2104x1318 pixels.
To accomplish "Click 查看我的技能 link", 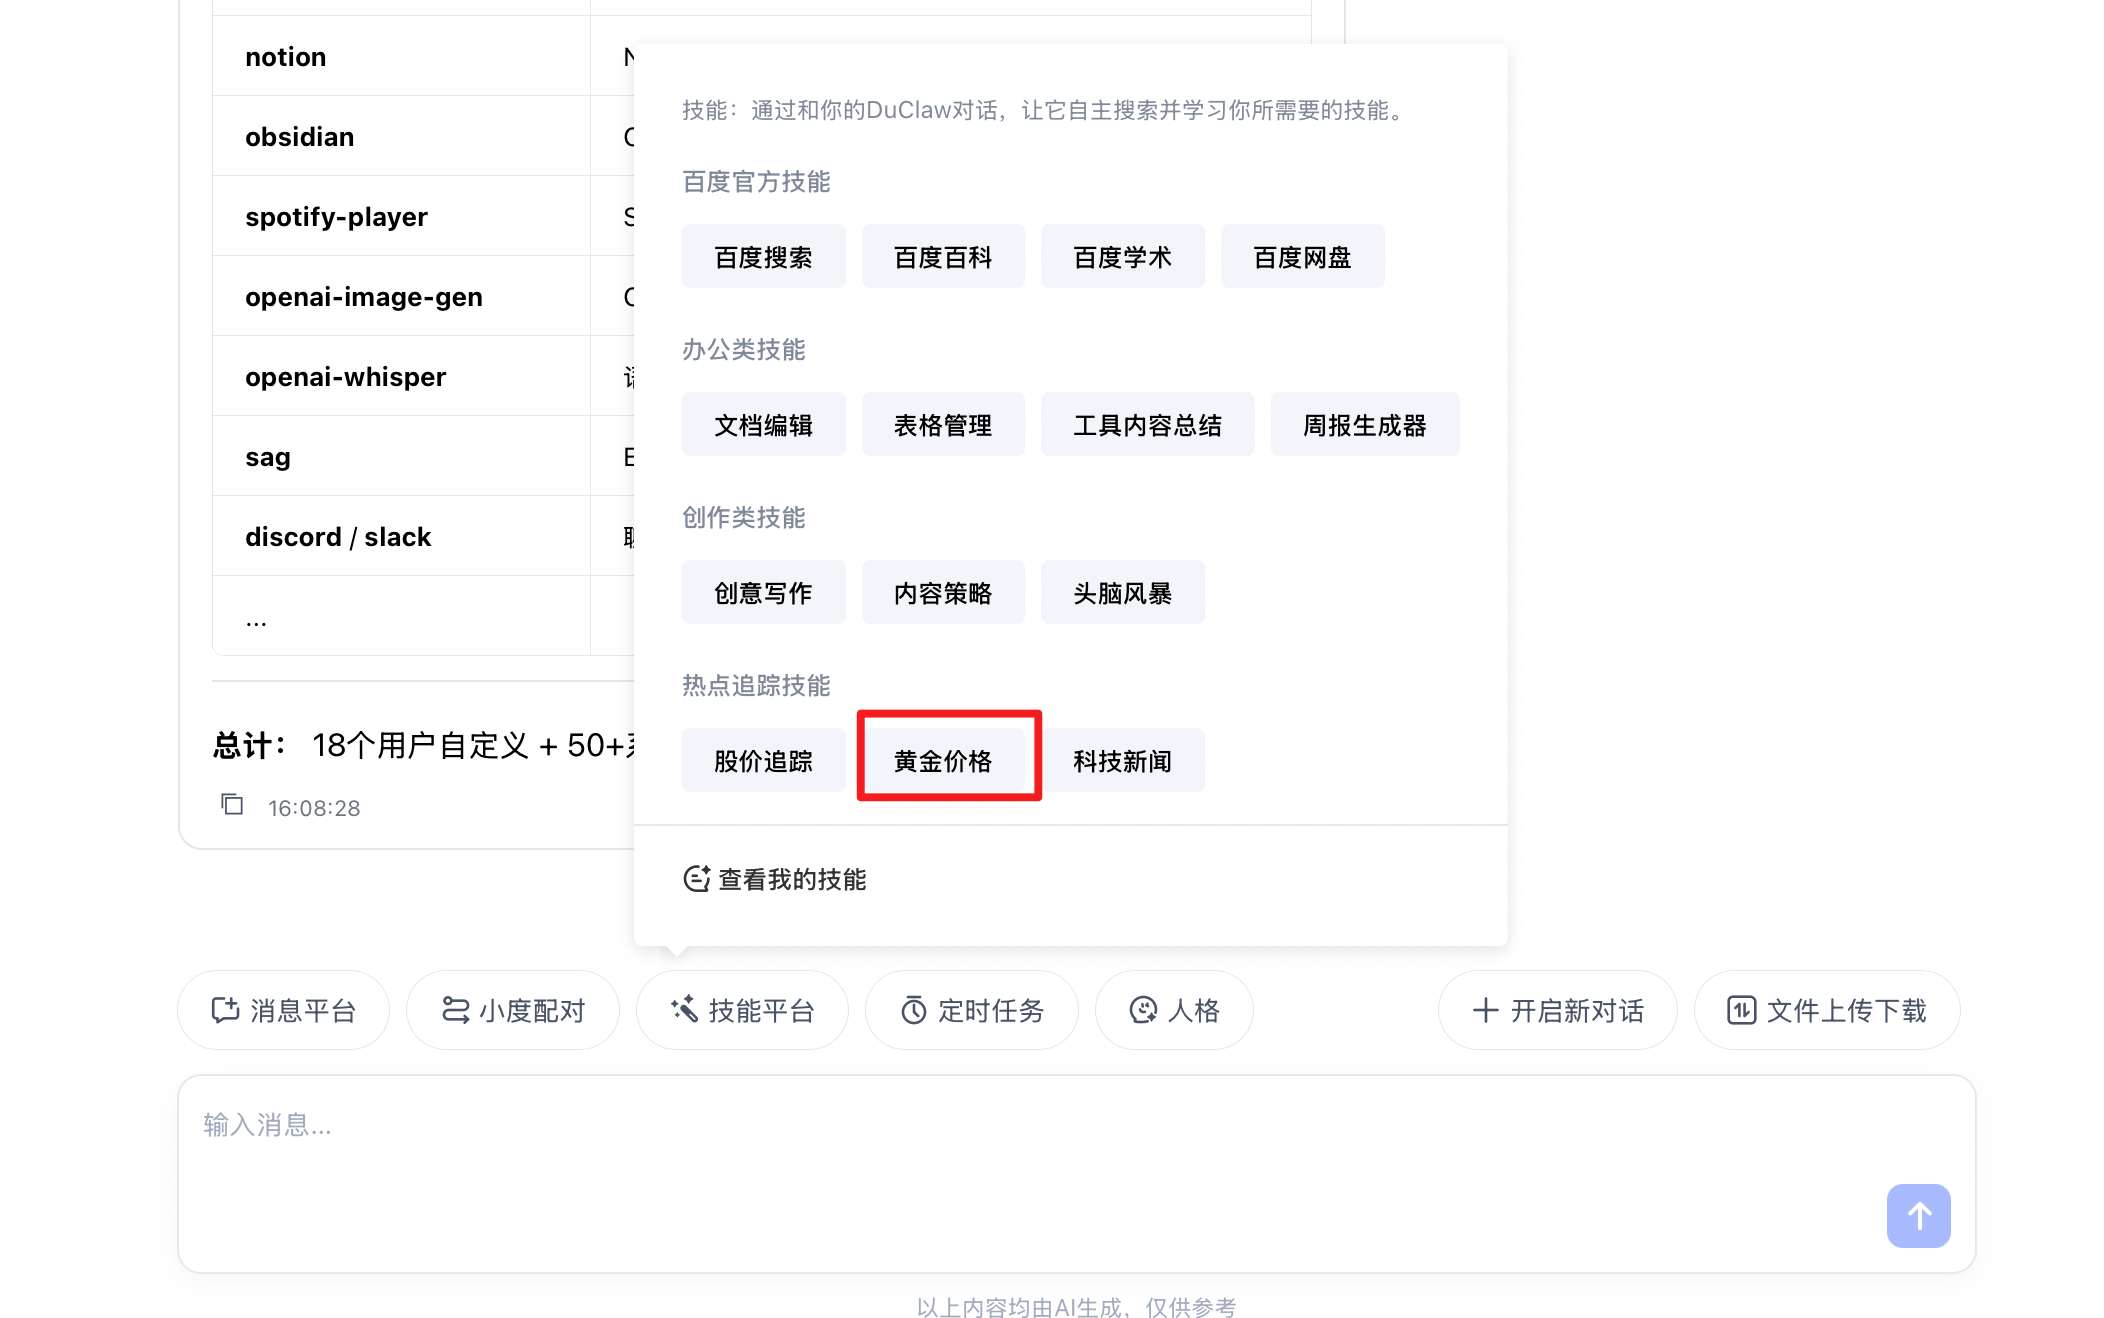I will coord(775,879).
